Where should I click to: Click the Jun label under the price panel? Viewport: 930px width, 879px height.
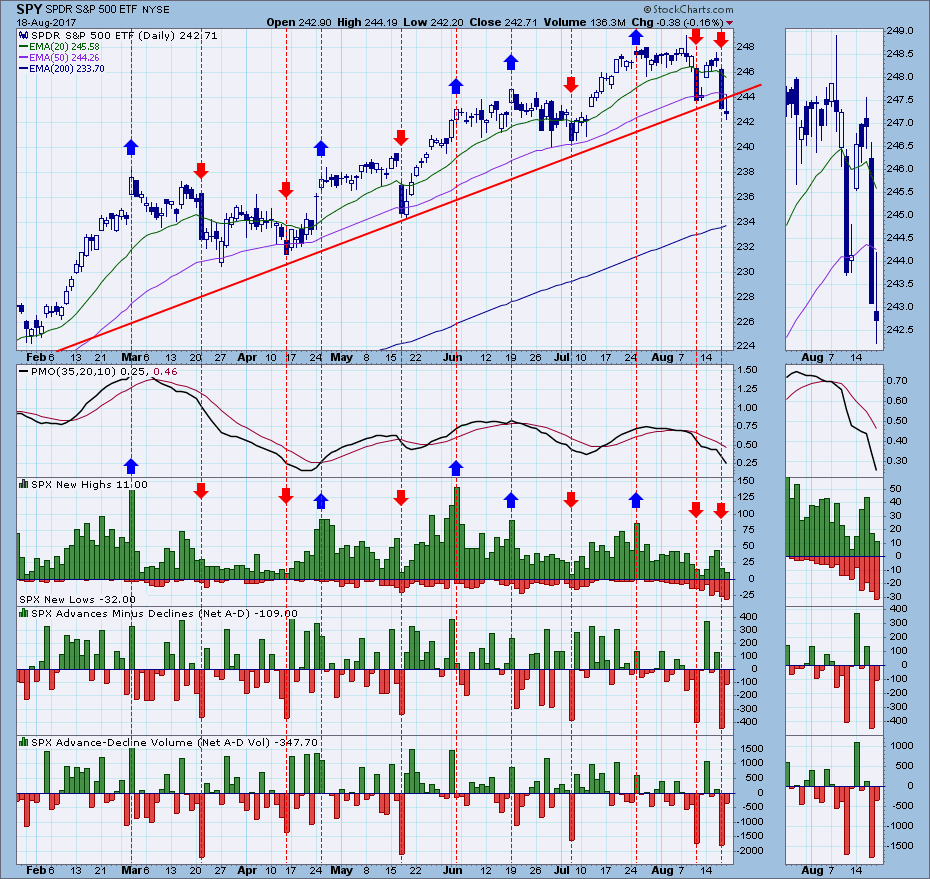tap(453, 358)
